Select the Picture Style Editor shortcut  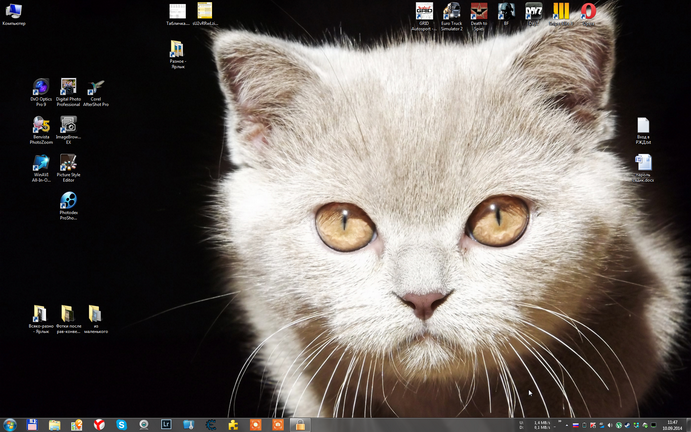pyautogui.click(x=68, y=168)
